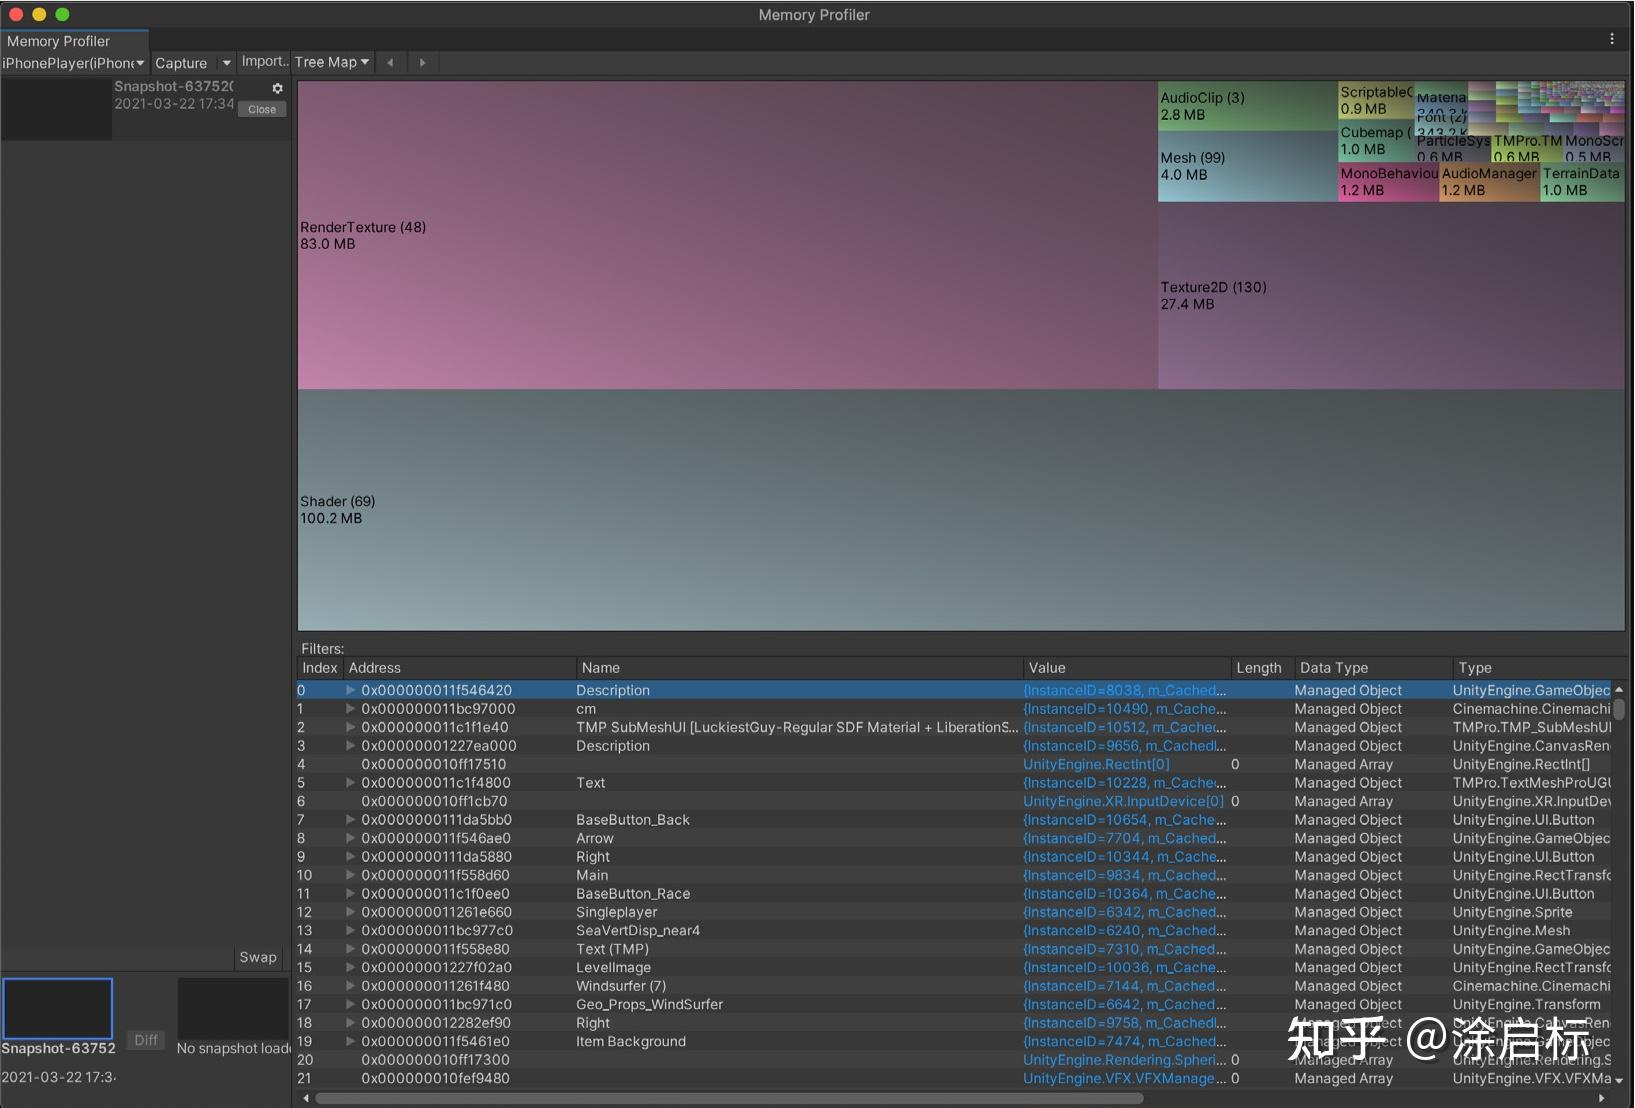The image size is (1635, 1108).
Task: Select the RenderTexture (48) tree map block
Action: (x=728, y=235)
